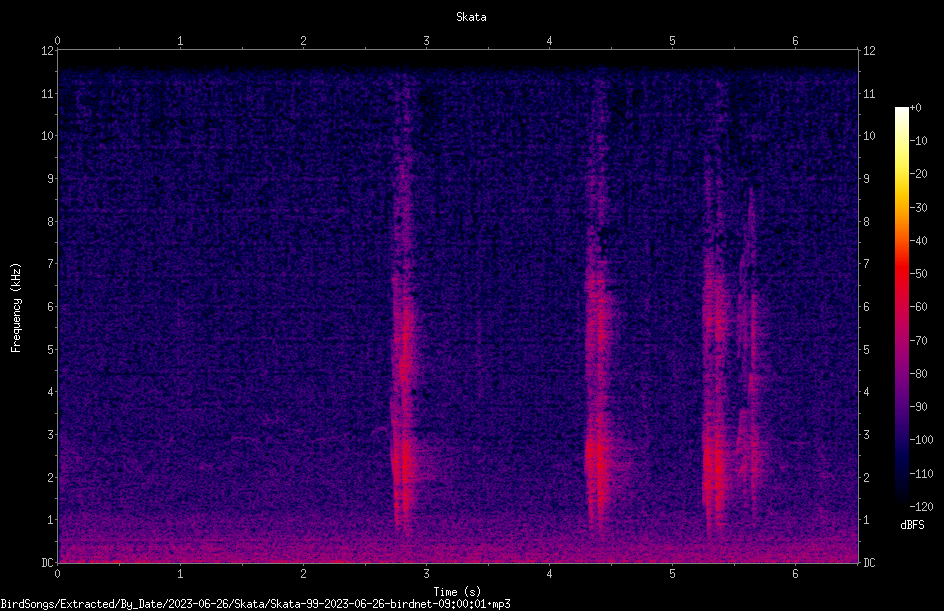Click the "-120" colorbar label

point(921,507)
